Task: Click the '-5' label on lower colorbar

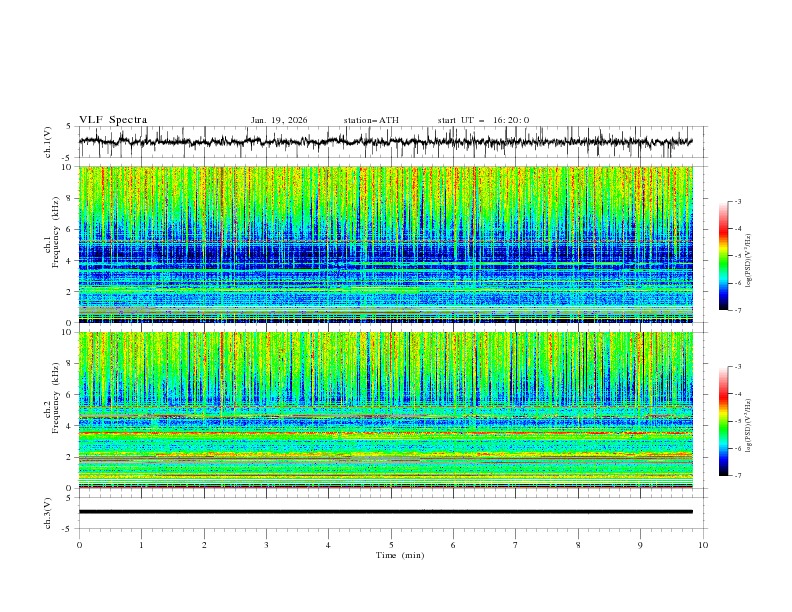Action: [x=738, y=421]
